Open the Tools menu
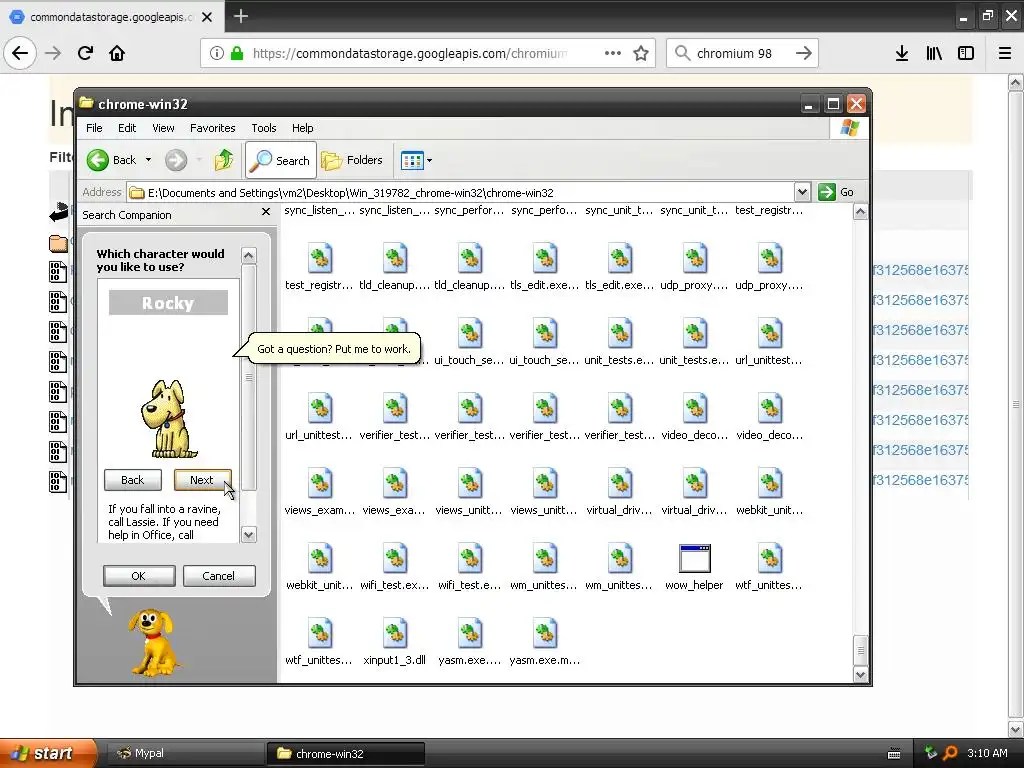The image size is (1024, 768). pos(264,128)
